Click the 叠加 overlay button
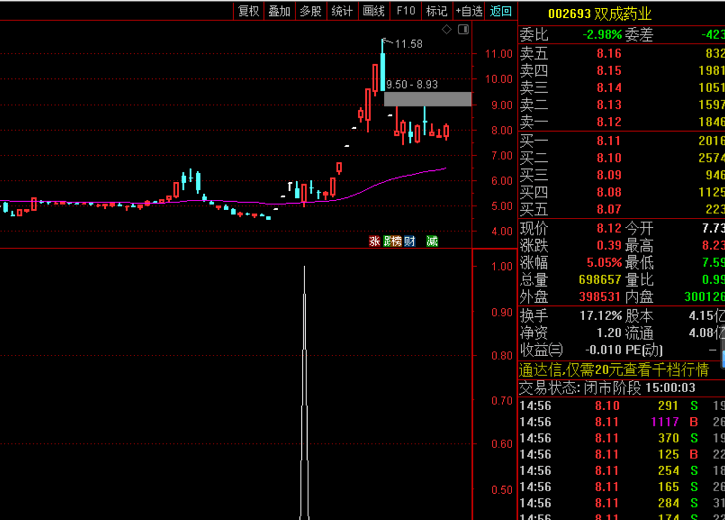Image resolution: width=725 pixels, height=520 pixels. point(279,11)
